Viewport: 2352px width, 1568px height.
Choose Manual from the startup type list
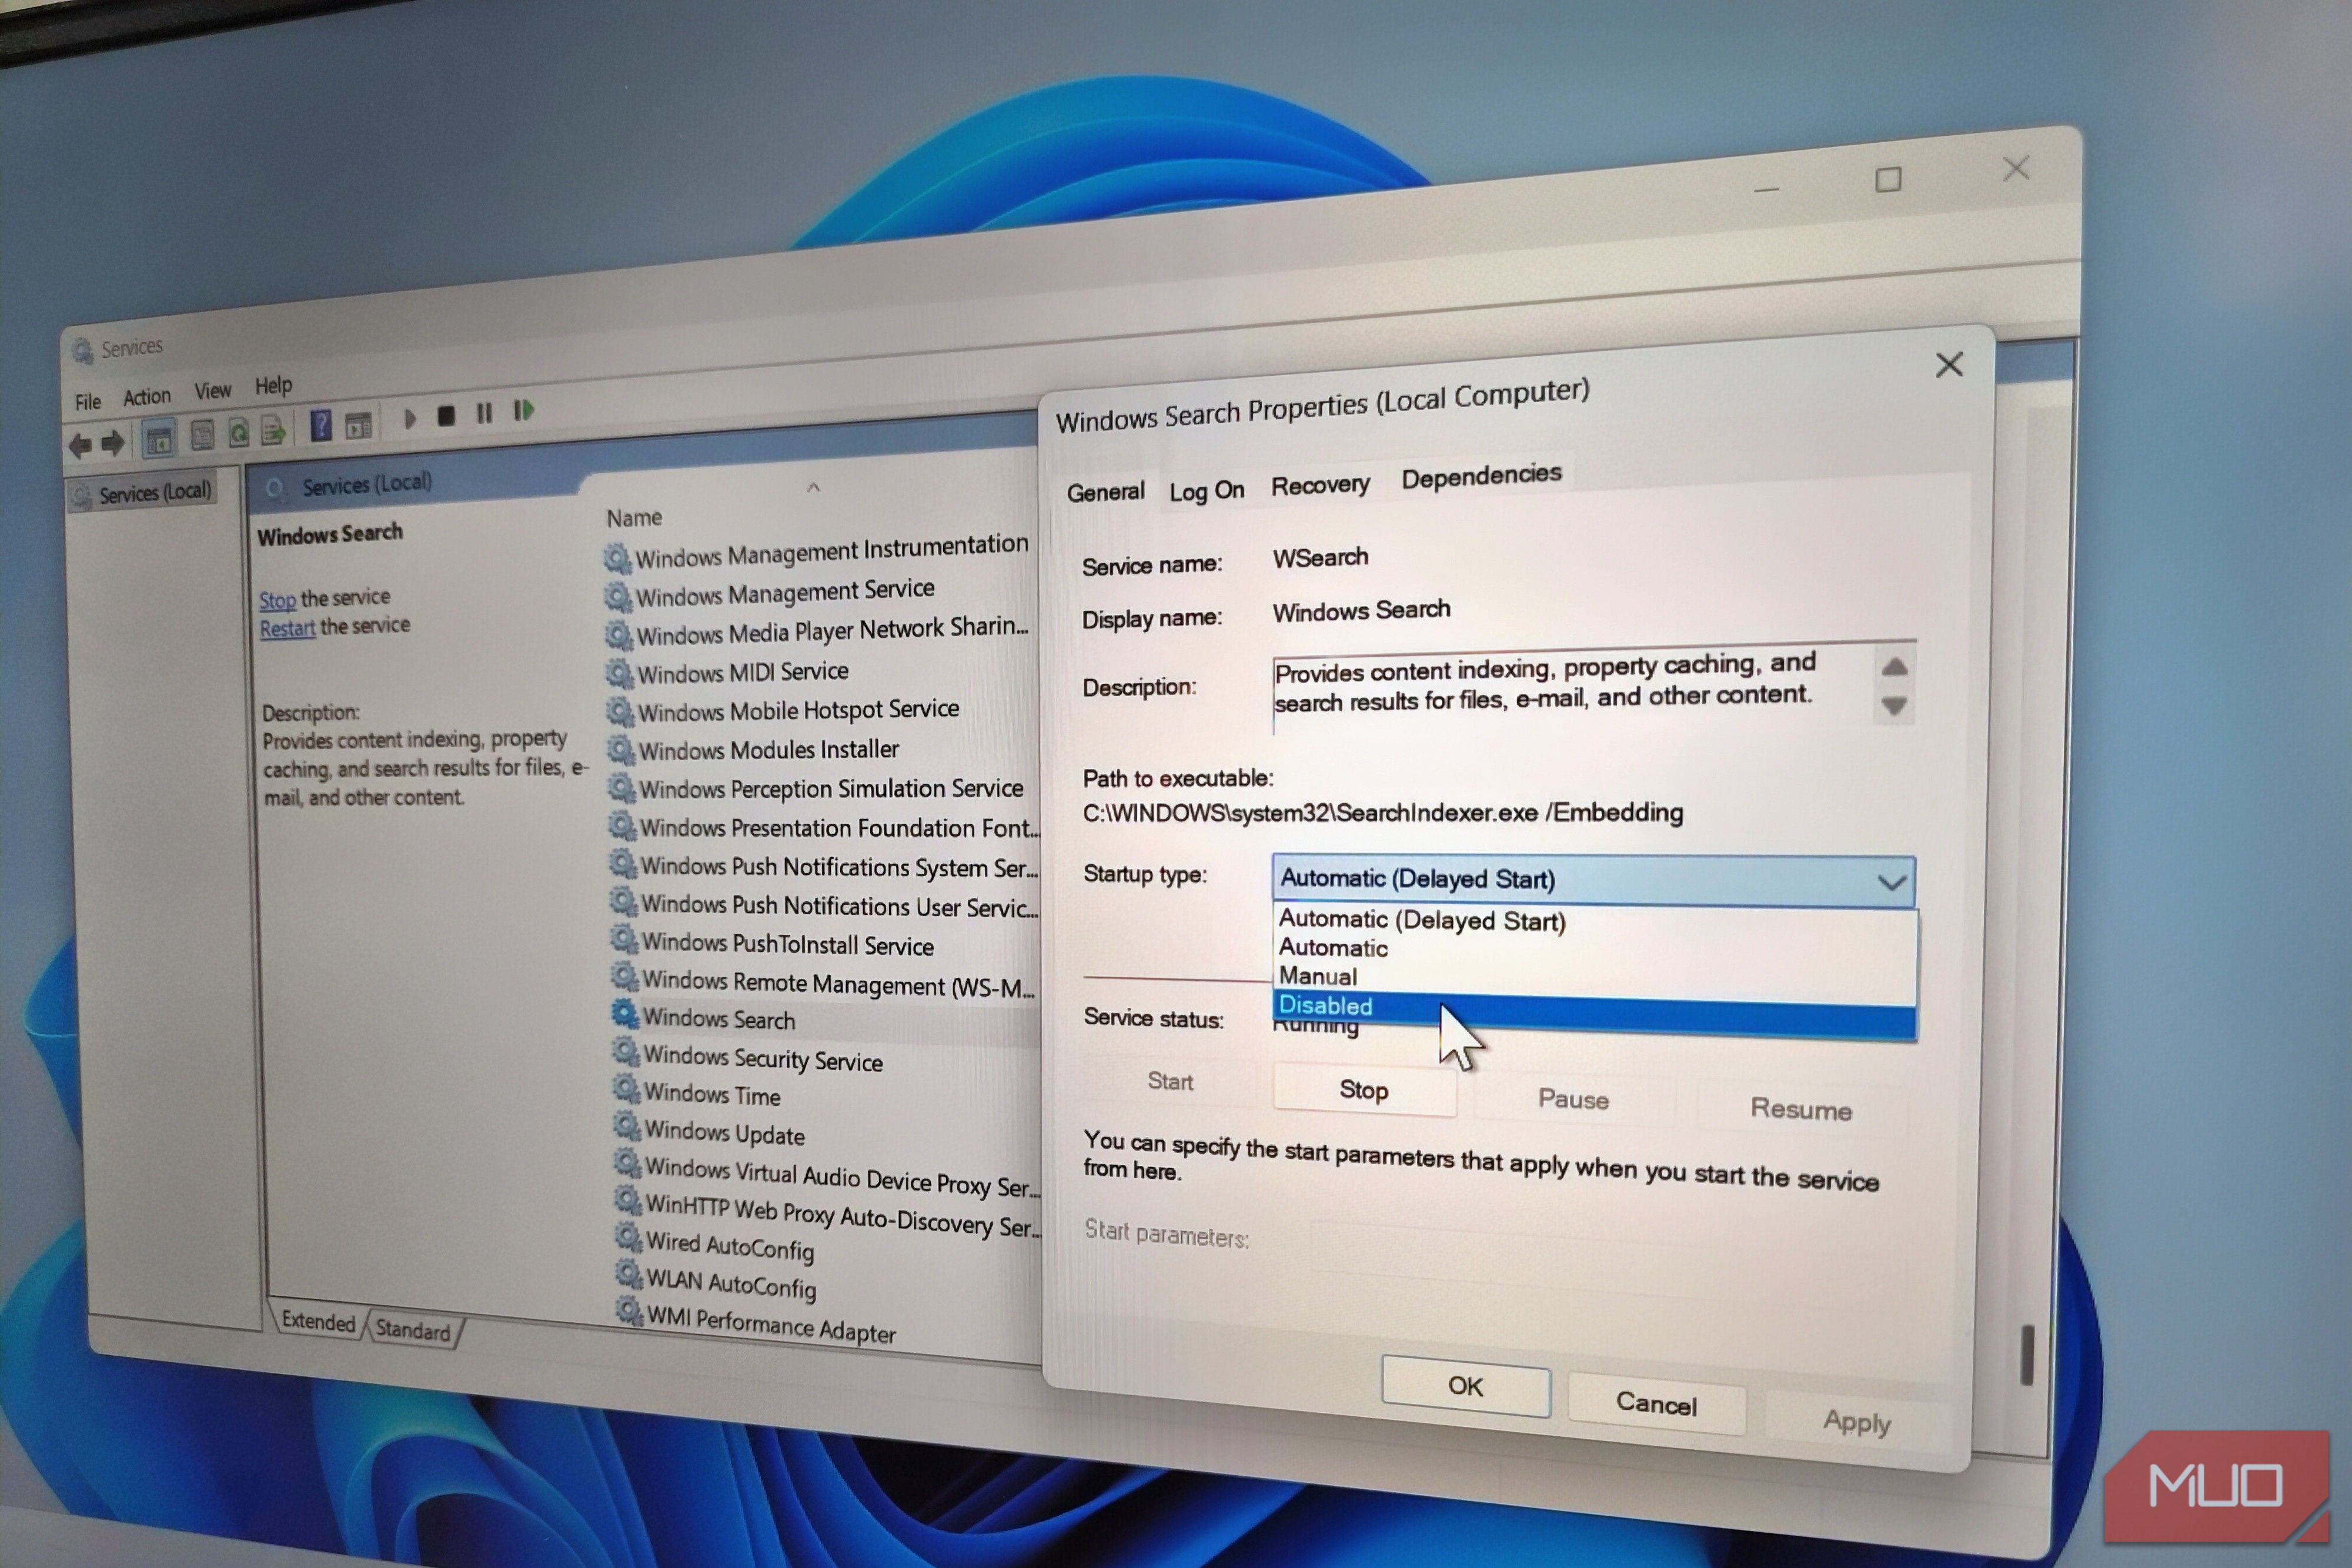(1318, 976)
